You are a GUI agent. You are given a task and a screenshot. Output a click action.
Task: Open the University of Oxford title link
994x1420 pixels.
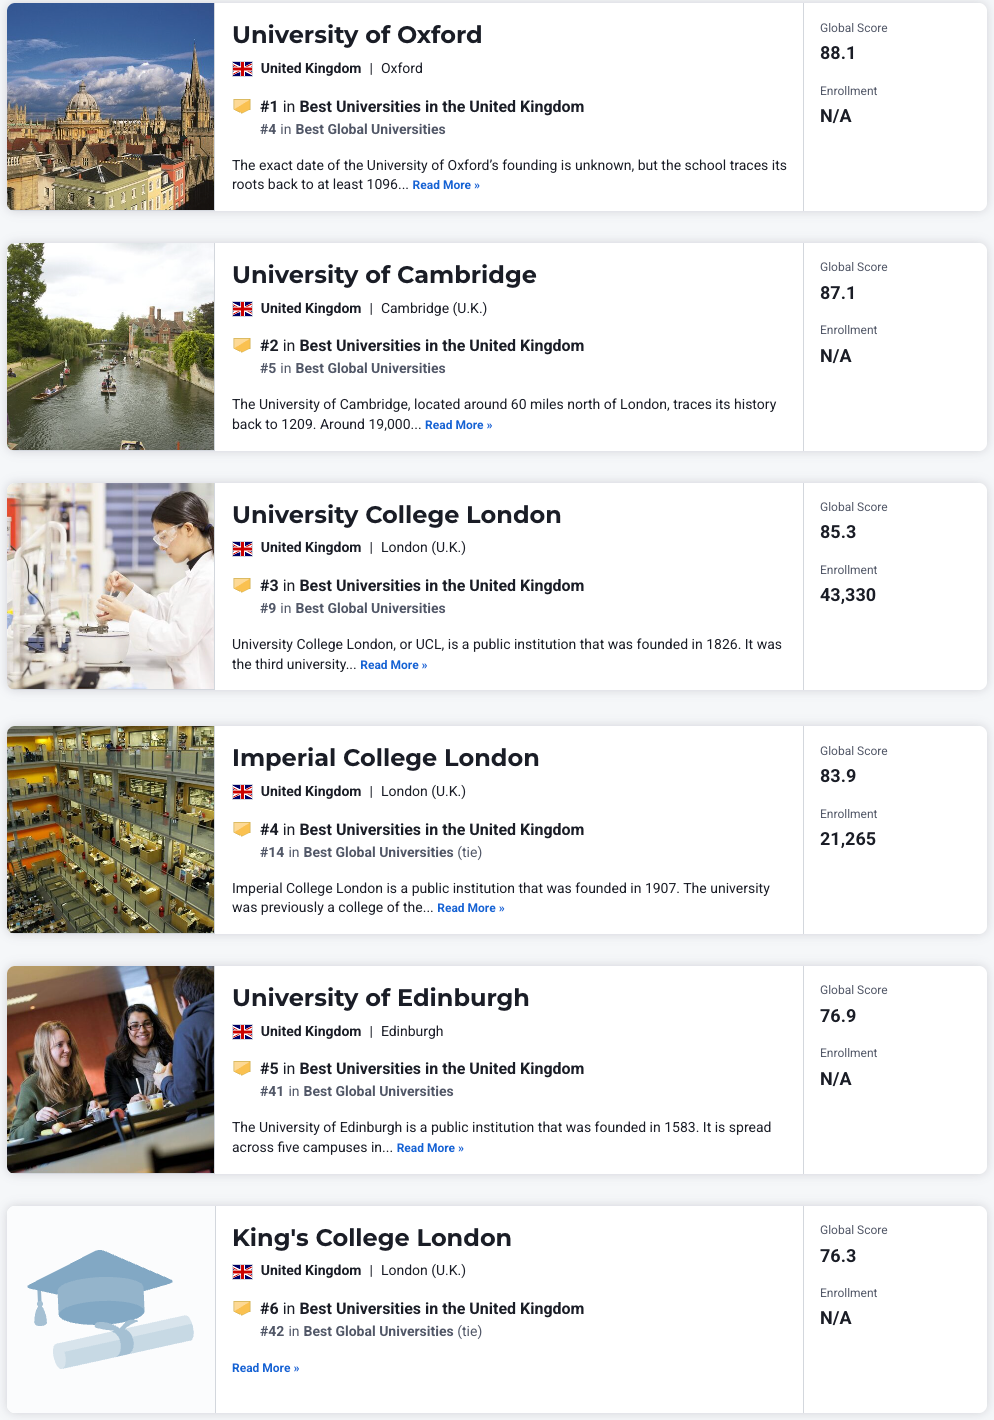(x=357, y=35)
